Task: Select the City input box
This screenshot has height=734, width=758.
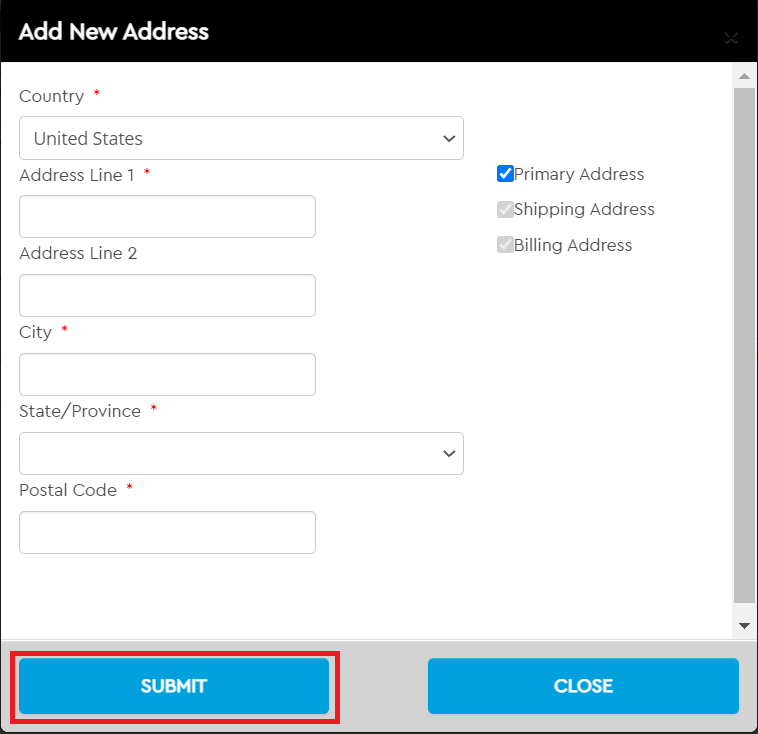Action: [x=167, y=374]
